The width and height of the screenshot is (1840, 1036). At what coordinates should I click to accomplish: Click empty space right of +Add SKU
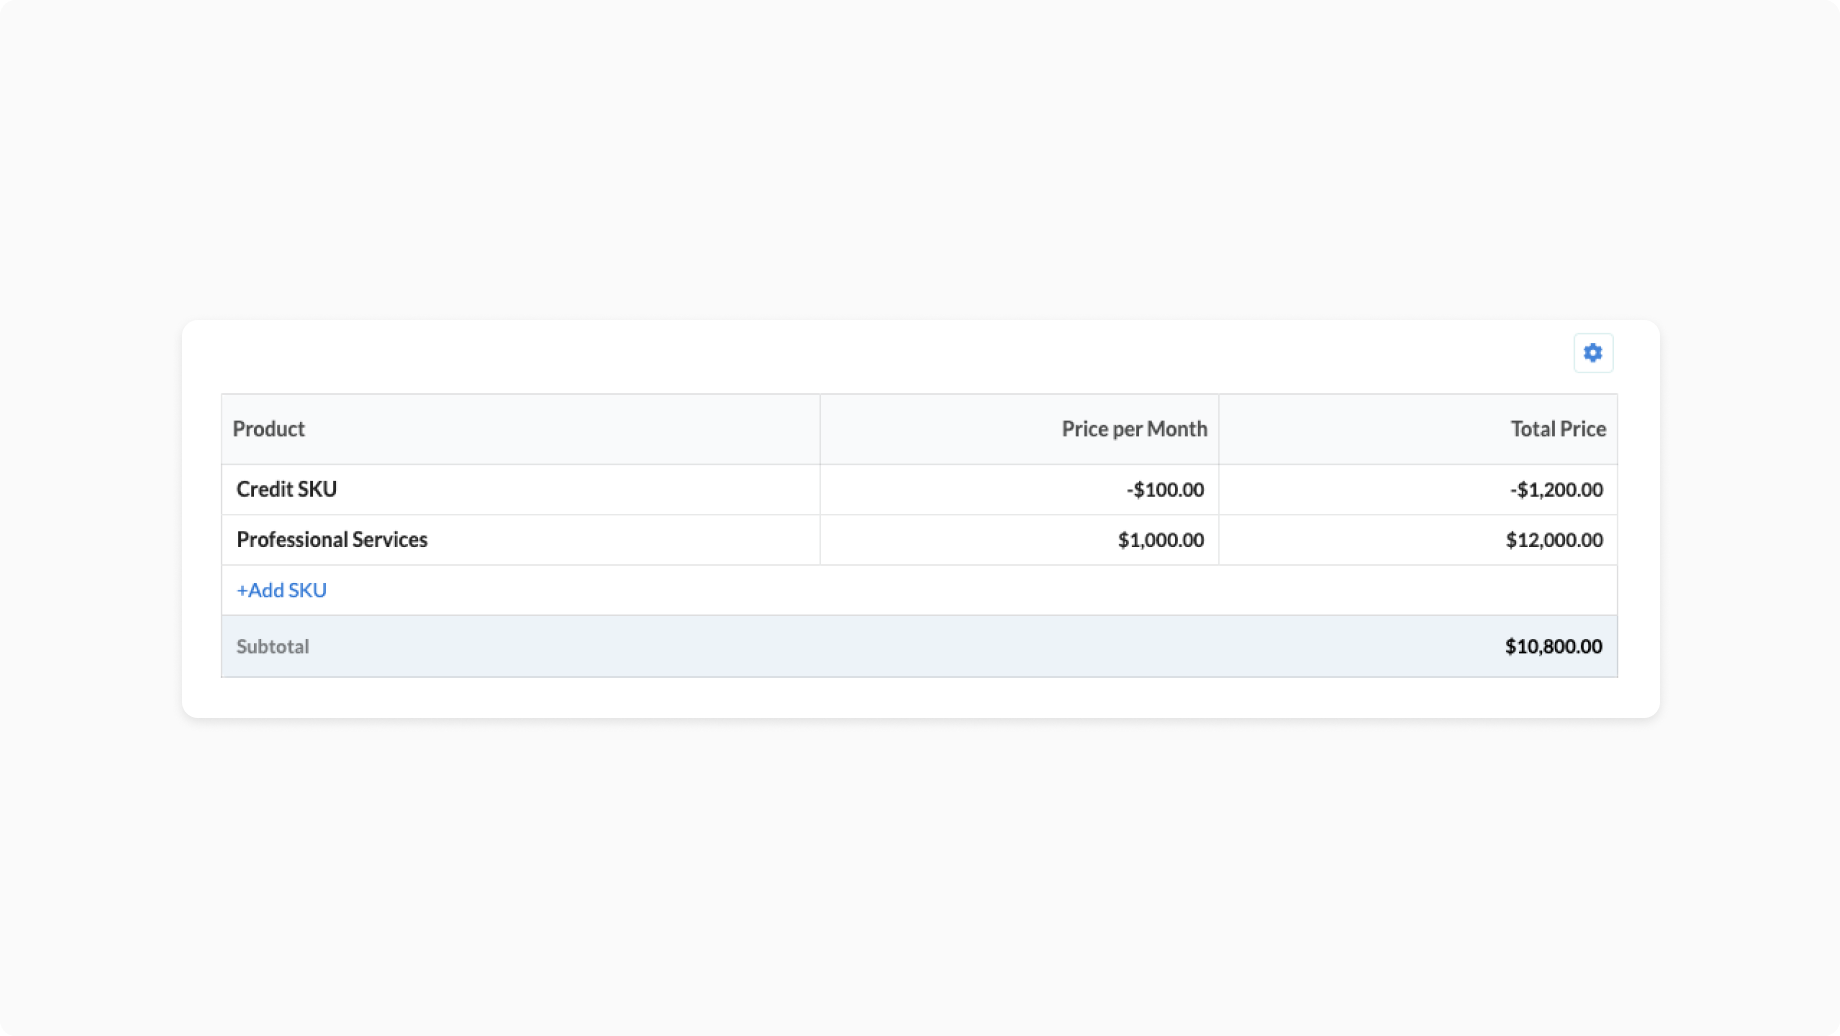click(900, 590)
